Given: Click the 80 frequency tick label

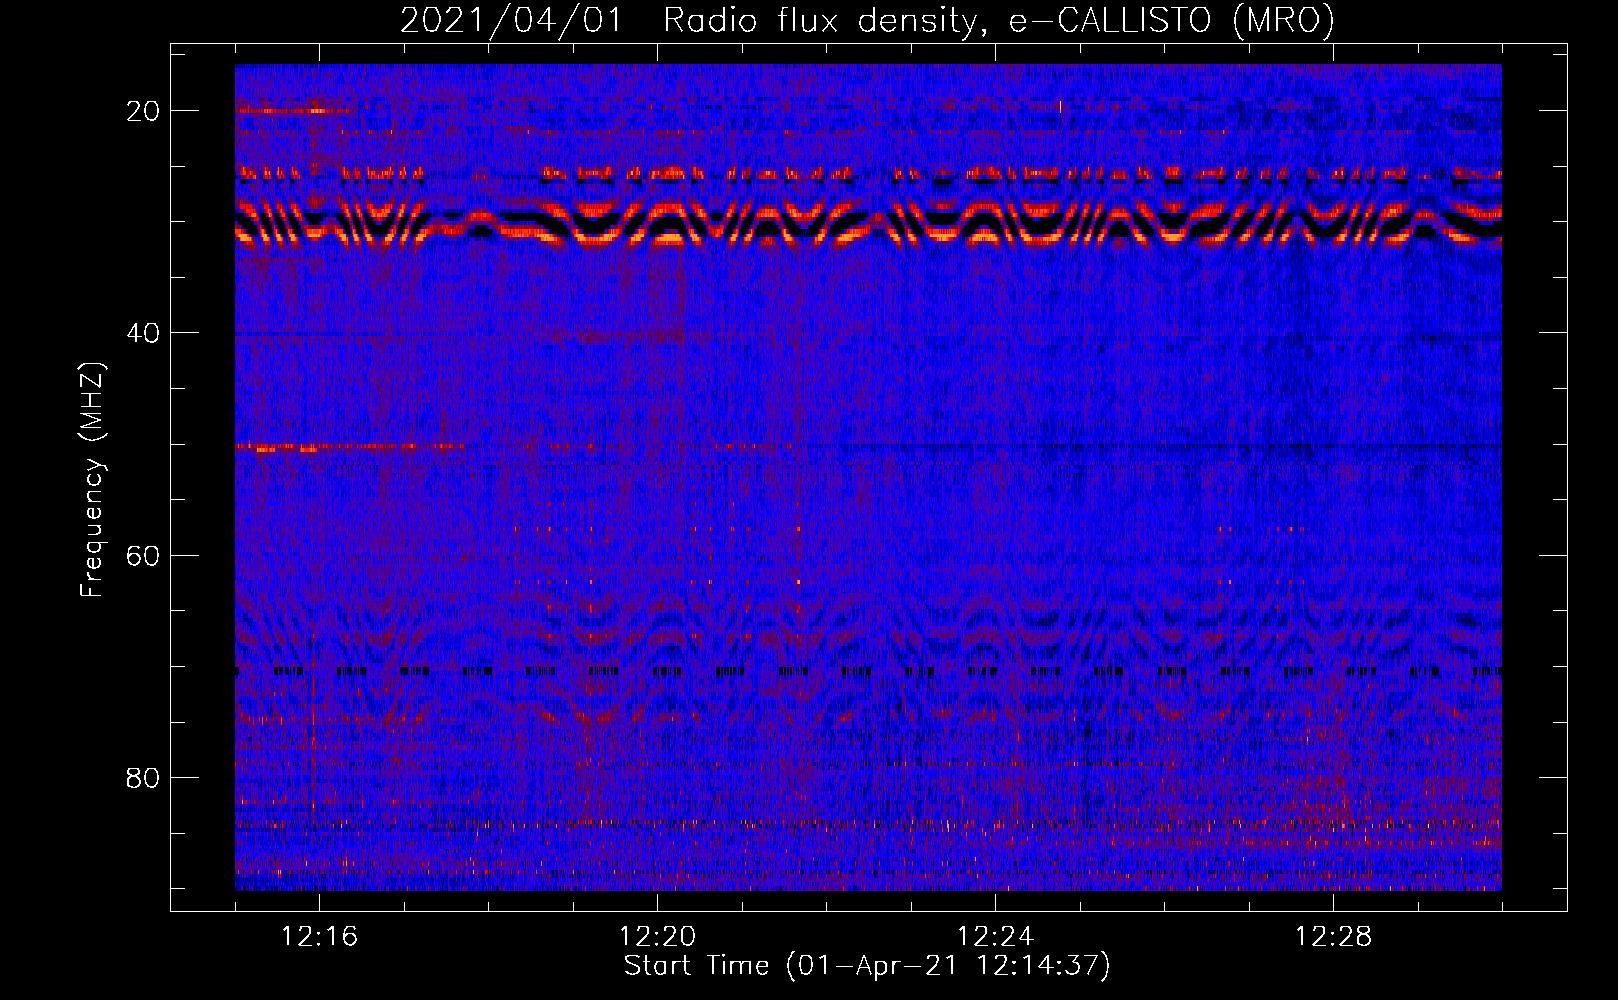Looking at the screenshot, I should point(143,778).
